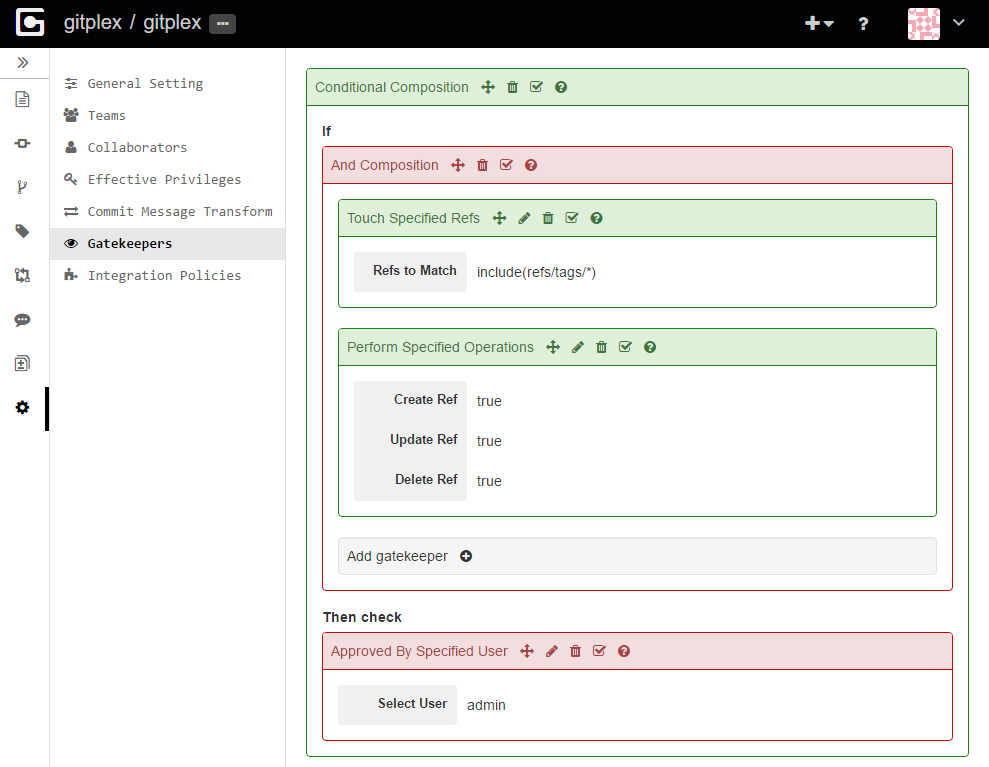The width and height of the screenshot is (989, 767).
Task: Click the Add gatekeeper plus button
Action: (466, 556)
